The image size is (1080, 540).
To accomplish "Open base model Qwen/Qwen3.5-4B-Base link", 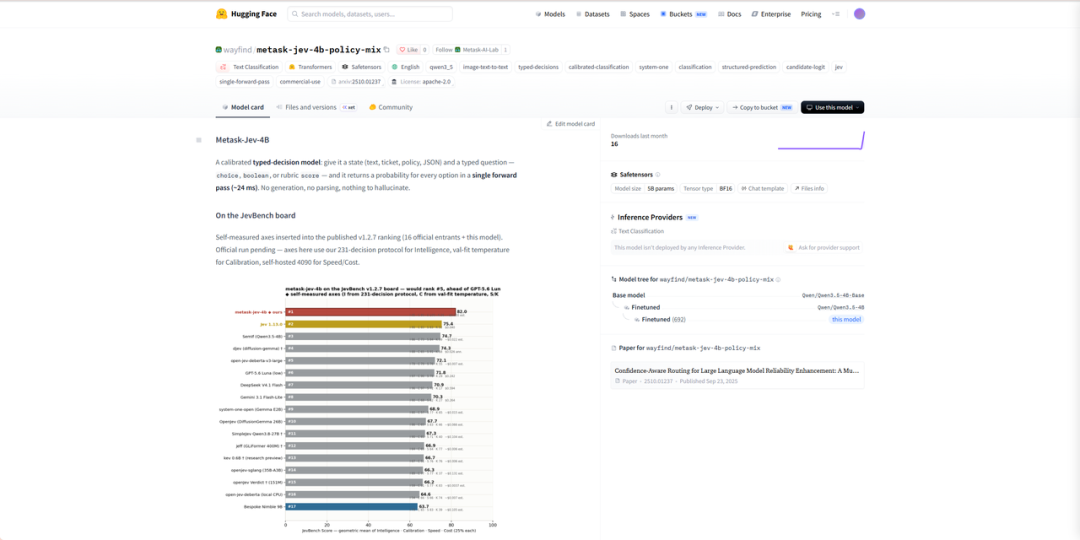I will pos(833,295).
